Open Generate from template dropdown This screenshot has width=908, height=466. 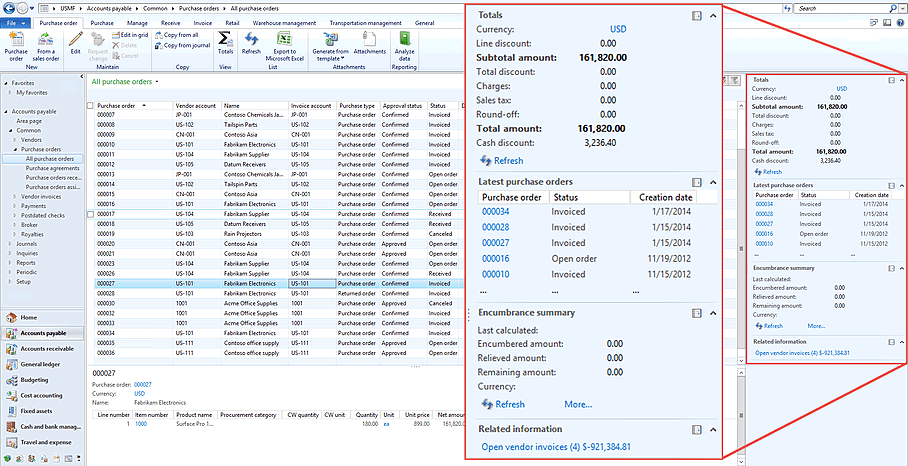329,46
